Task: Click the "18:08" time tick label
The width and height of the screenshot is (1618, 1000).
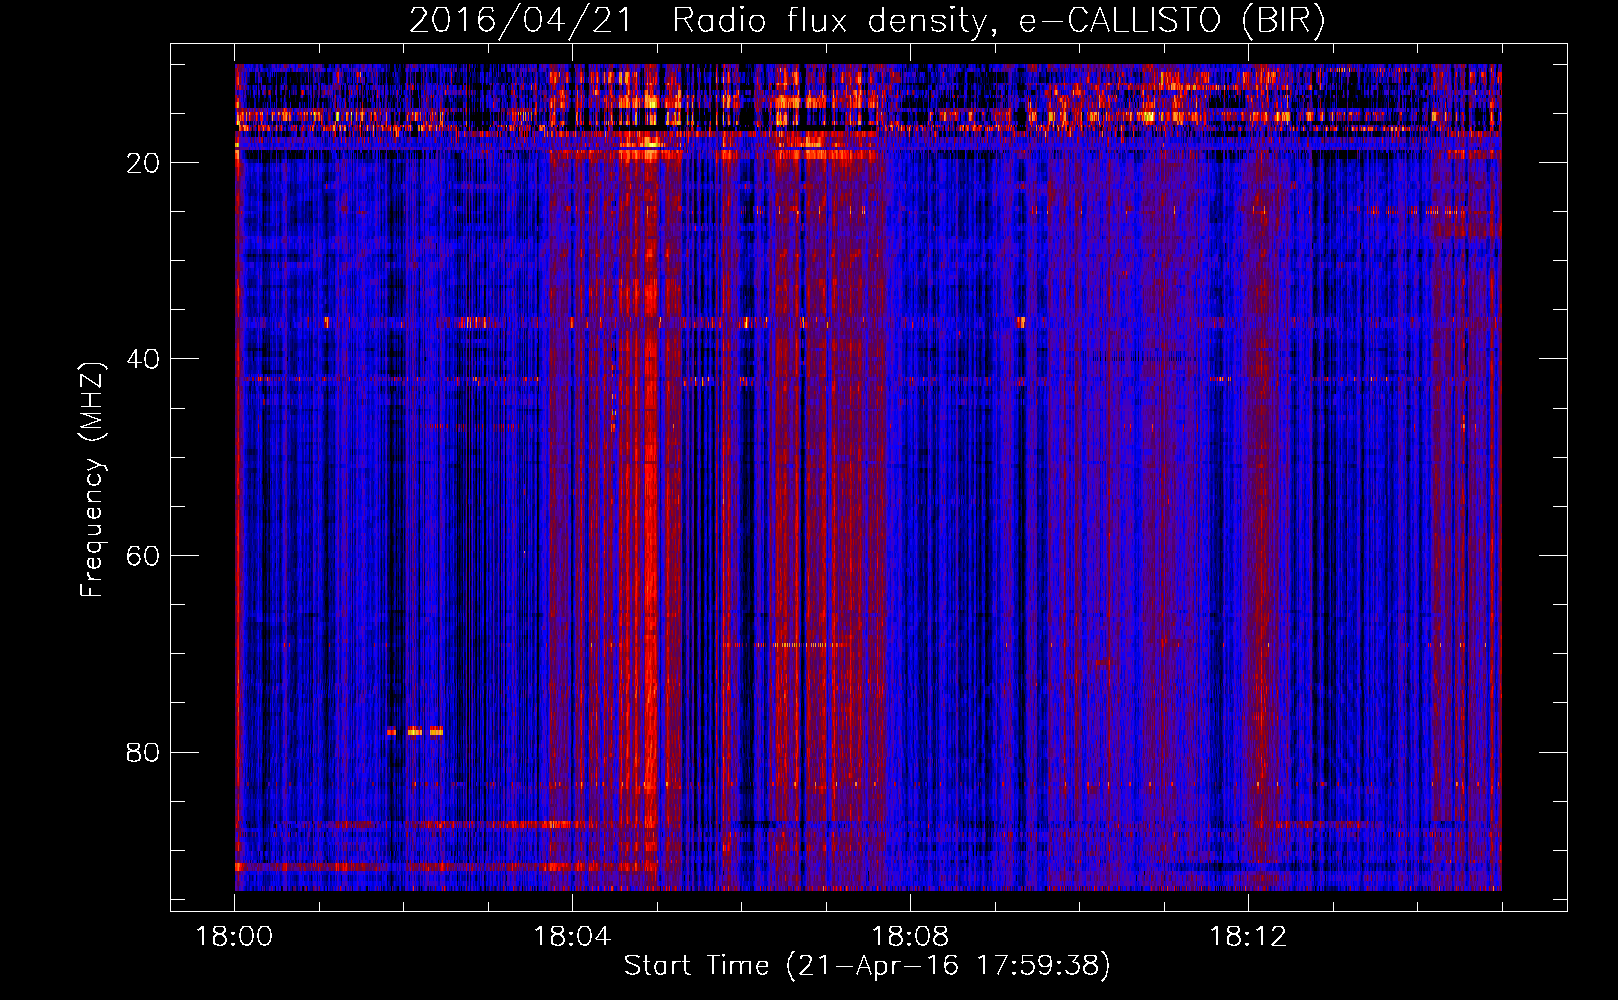Action: click(x=910, y=937)
